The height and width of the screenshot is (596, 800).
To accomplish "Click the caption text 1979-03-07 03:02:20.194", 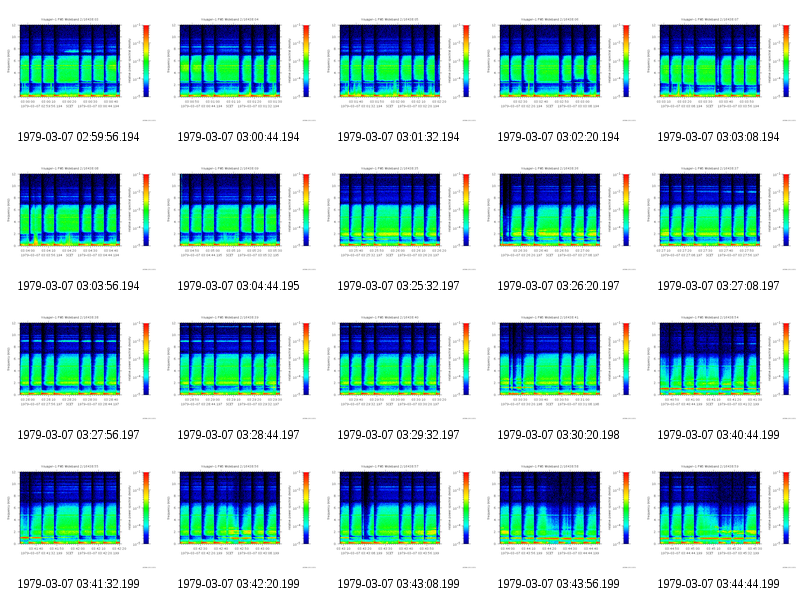I will point(558,137).
